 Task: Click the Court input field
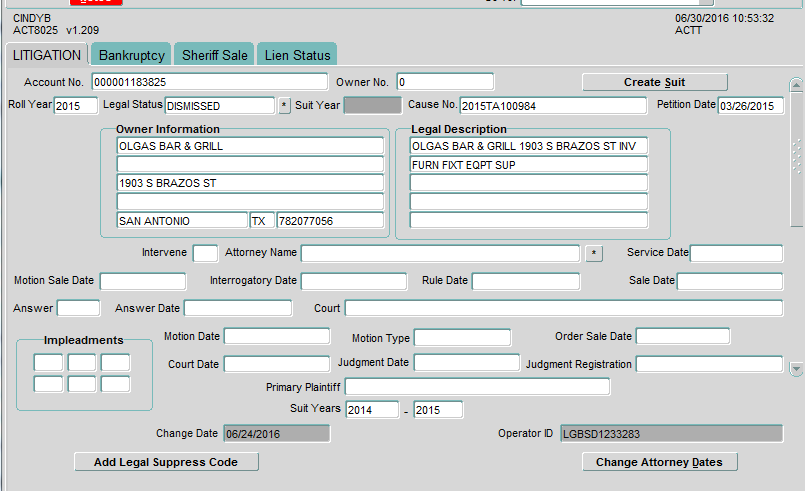(563, 308)
